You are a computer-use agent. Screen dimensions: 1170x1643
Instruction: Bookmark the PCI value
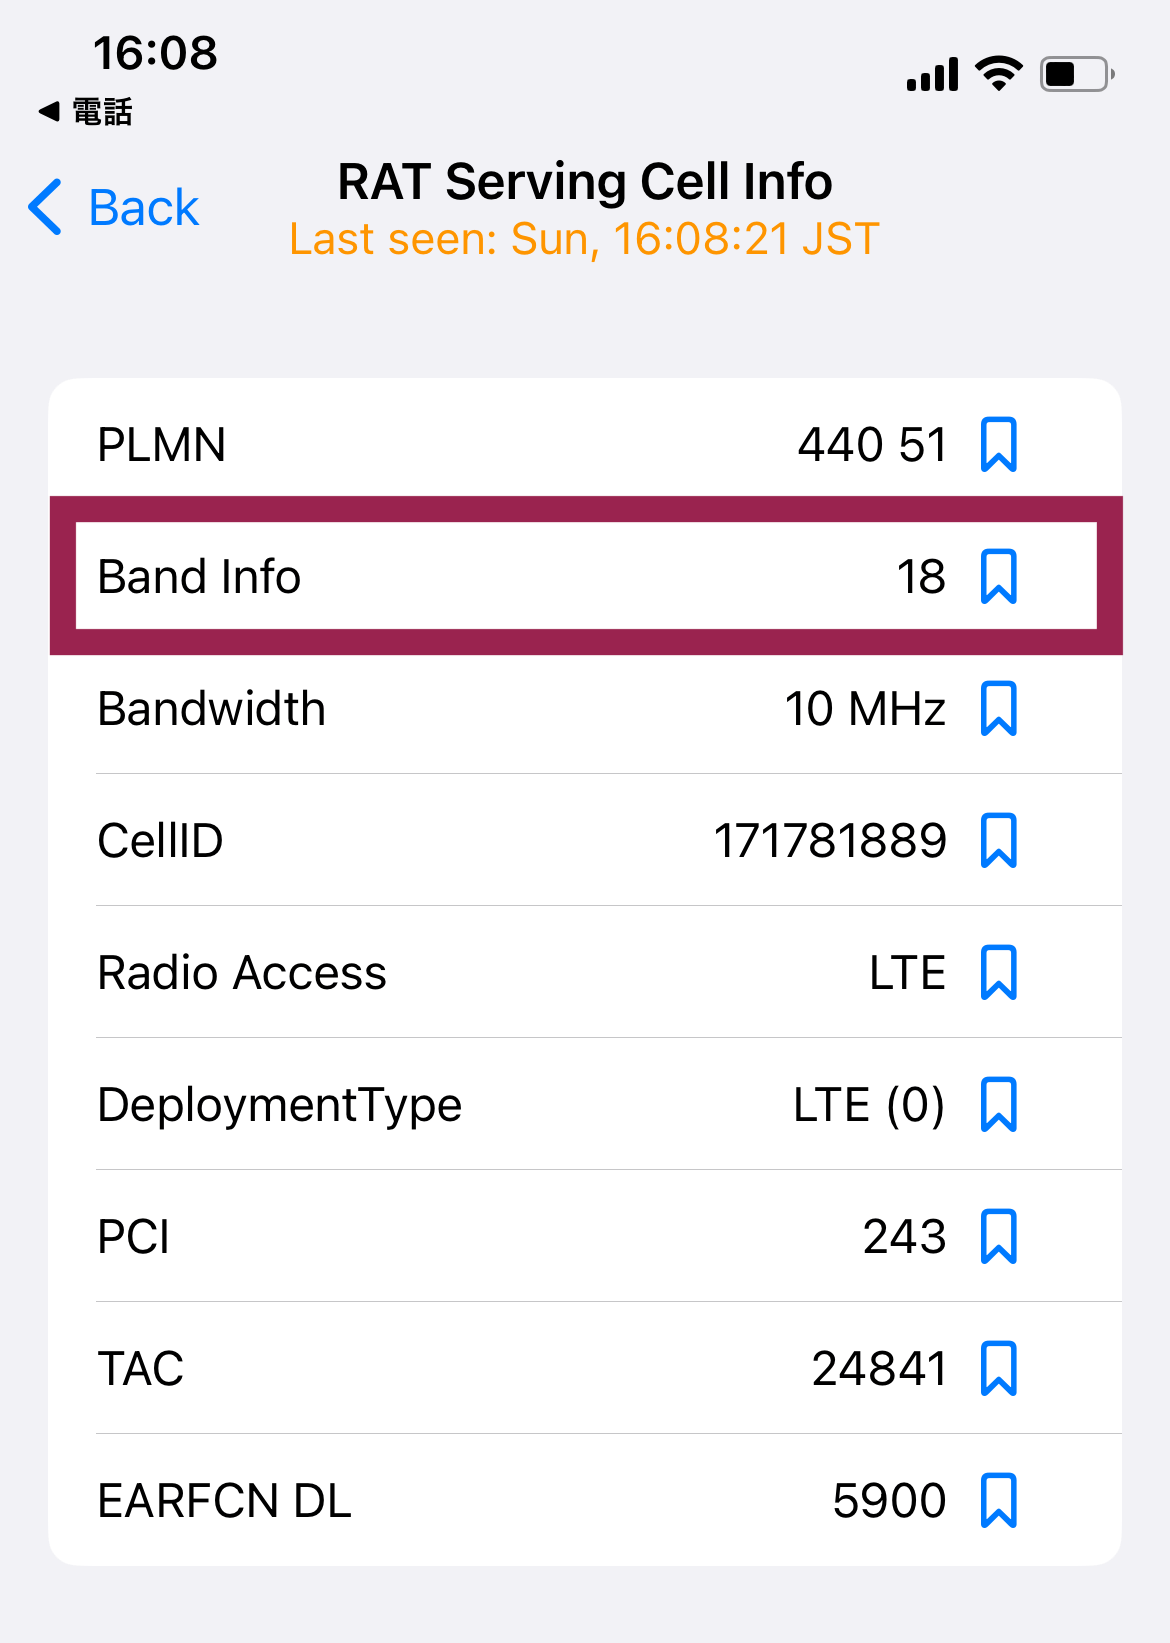point(998,1237)
